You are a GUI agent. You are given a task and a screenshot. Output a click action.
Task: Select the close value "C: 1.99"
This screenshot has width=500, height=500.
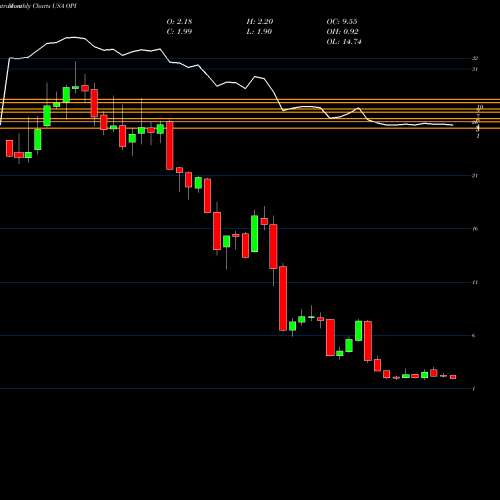179,32
